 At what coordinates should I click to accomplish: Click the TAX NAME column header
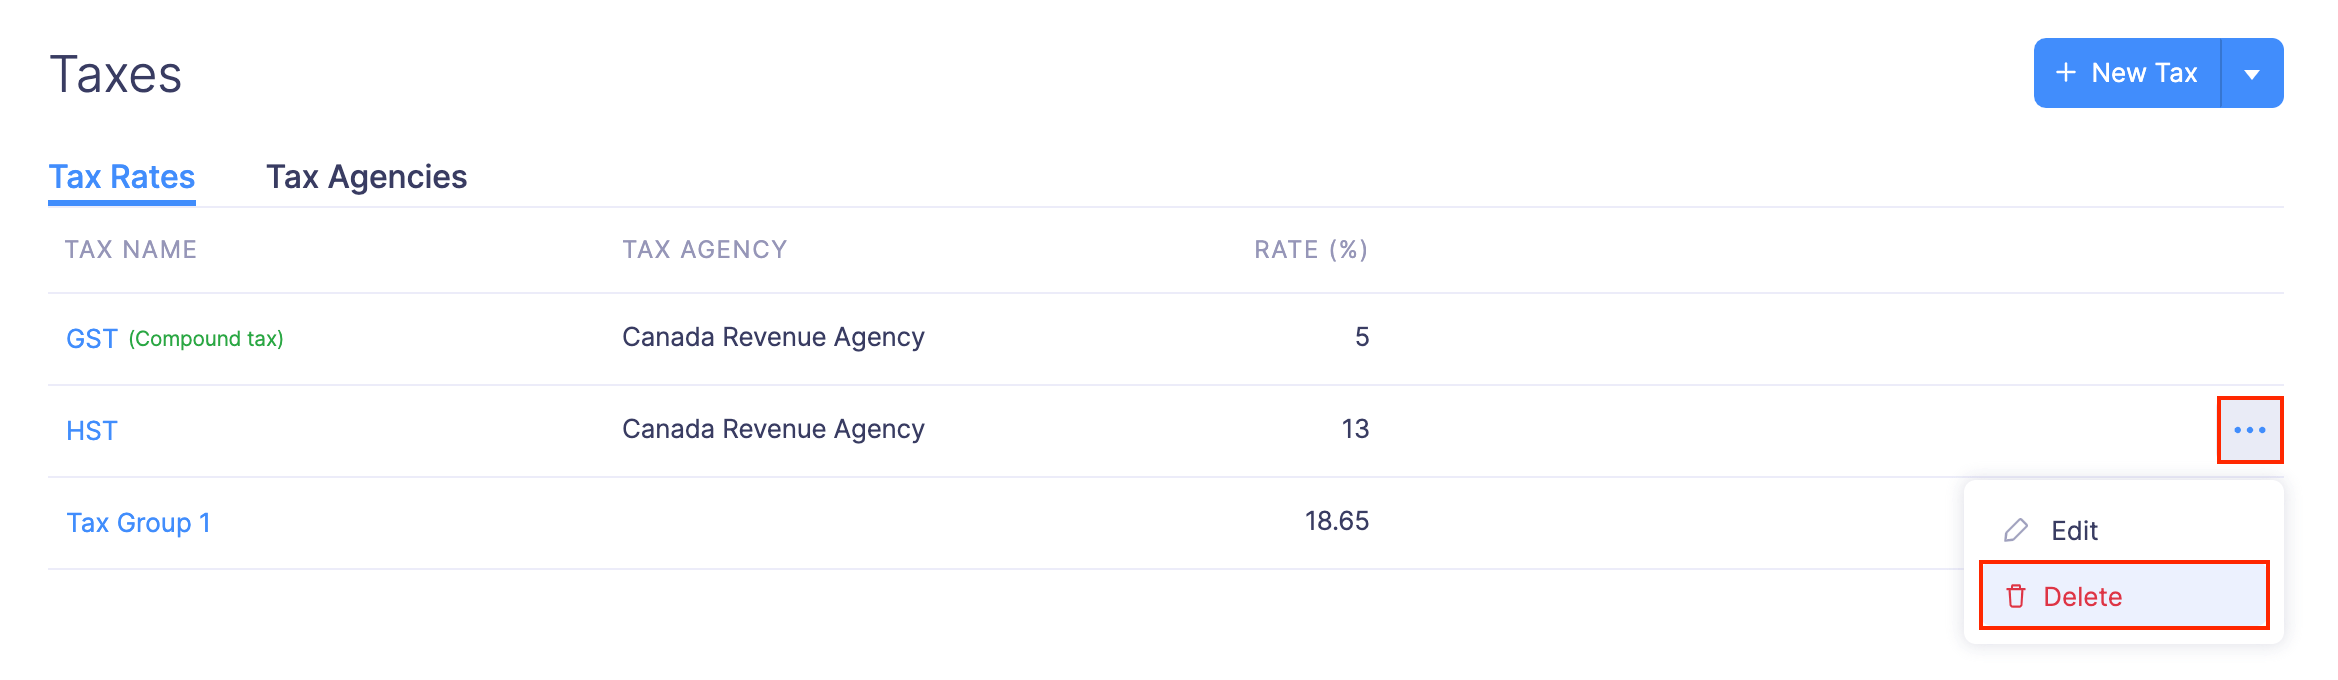click(131, 250)
